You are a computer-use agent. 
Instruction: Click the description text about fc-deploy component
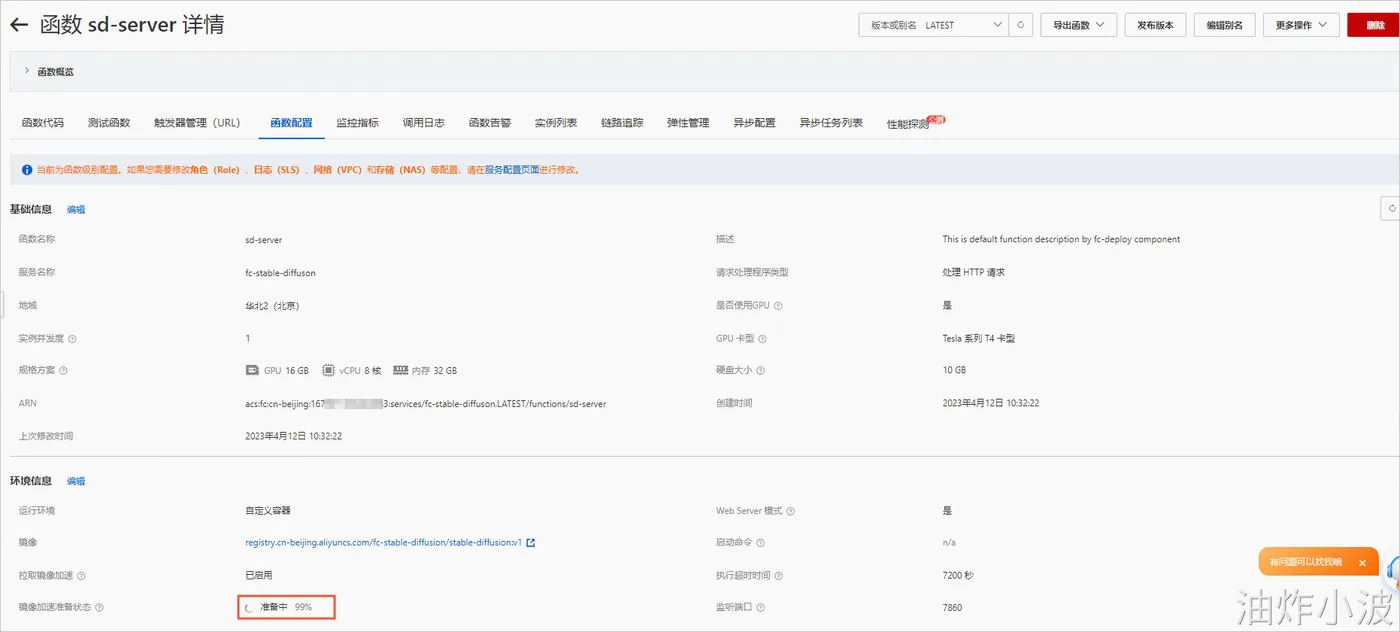pos(1061,240)
